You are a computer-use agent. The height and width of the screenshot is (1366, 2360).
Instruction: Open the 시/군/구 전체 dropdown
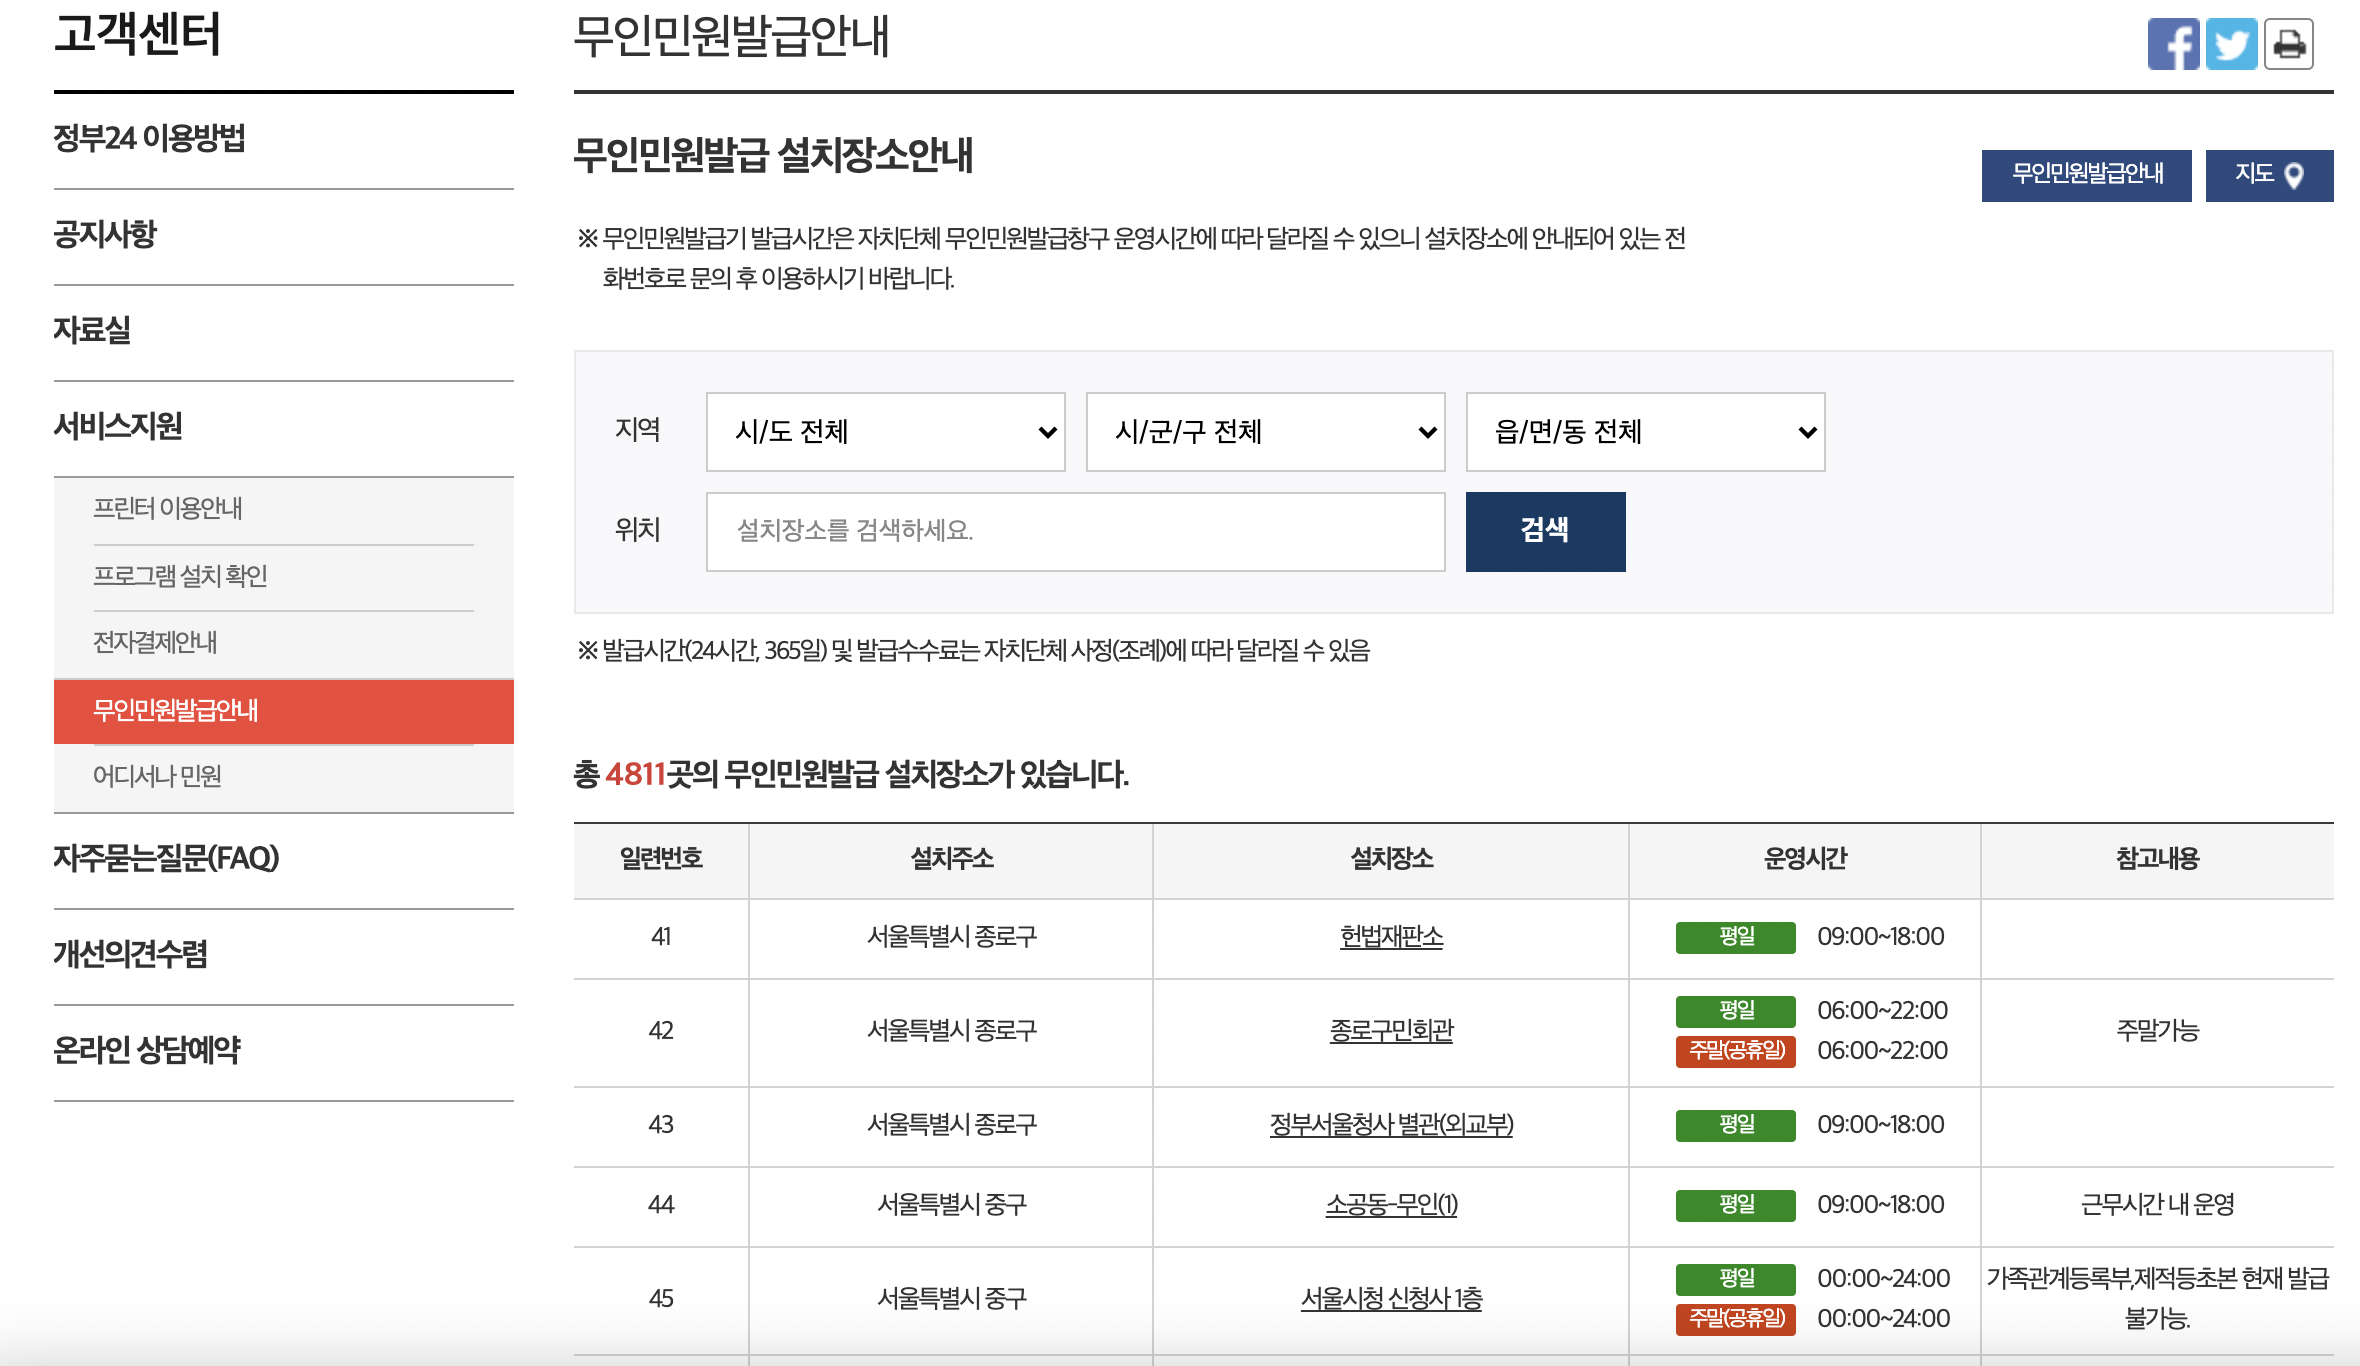[x=1265, y=432]
